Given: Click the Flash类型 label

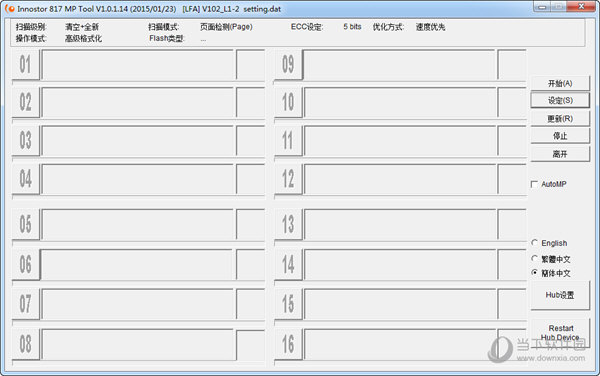Looking at the screenshot, I should (x=167, y=38).
